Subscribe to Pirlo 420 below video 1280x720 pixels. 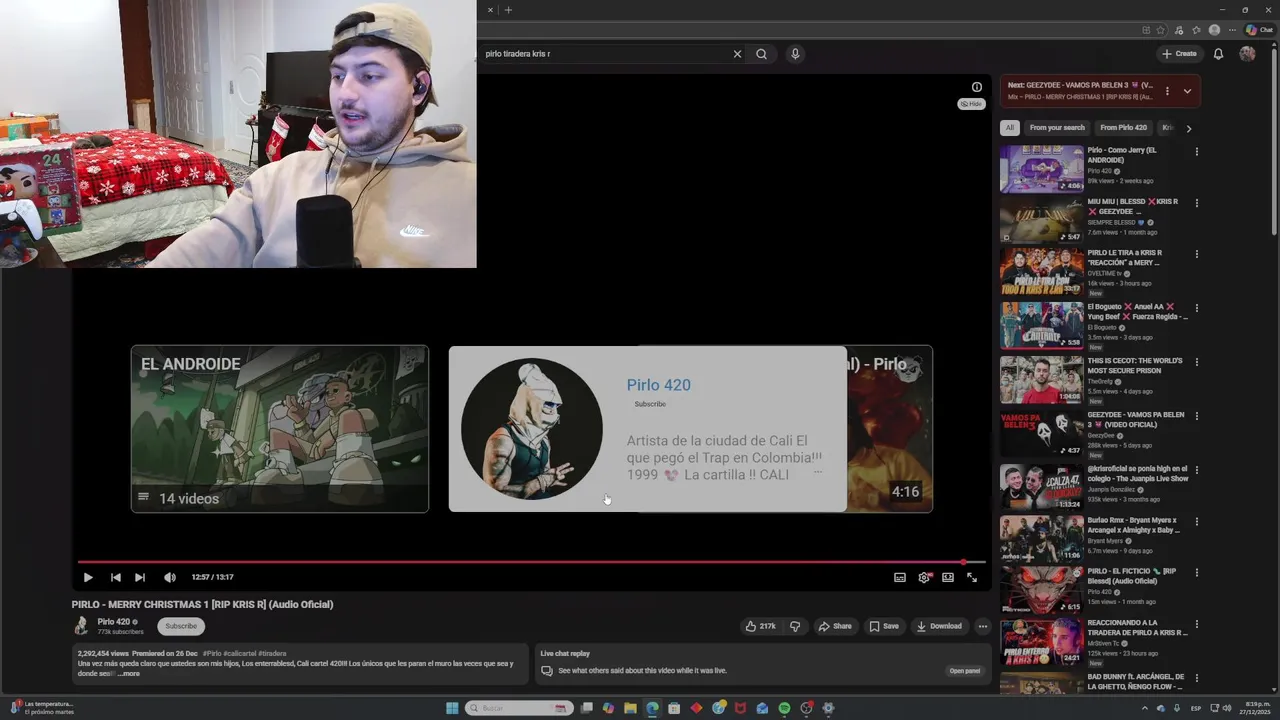181,626
